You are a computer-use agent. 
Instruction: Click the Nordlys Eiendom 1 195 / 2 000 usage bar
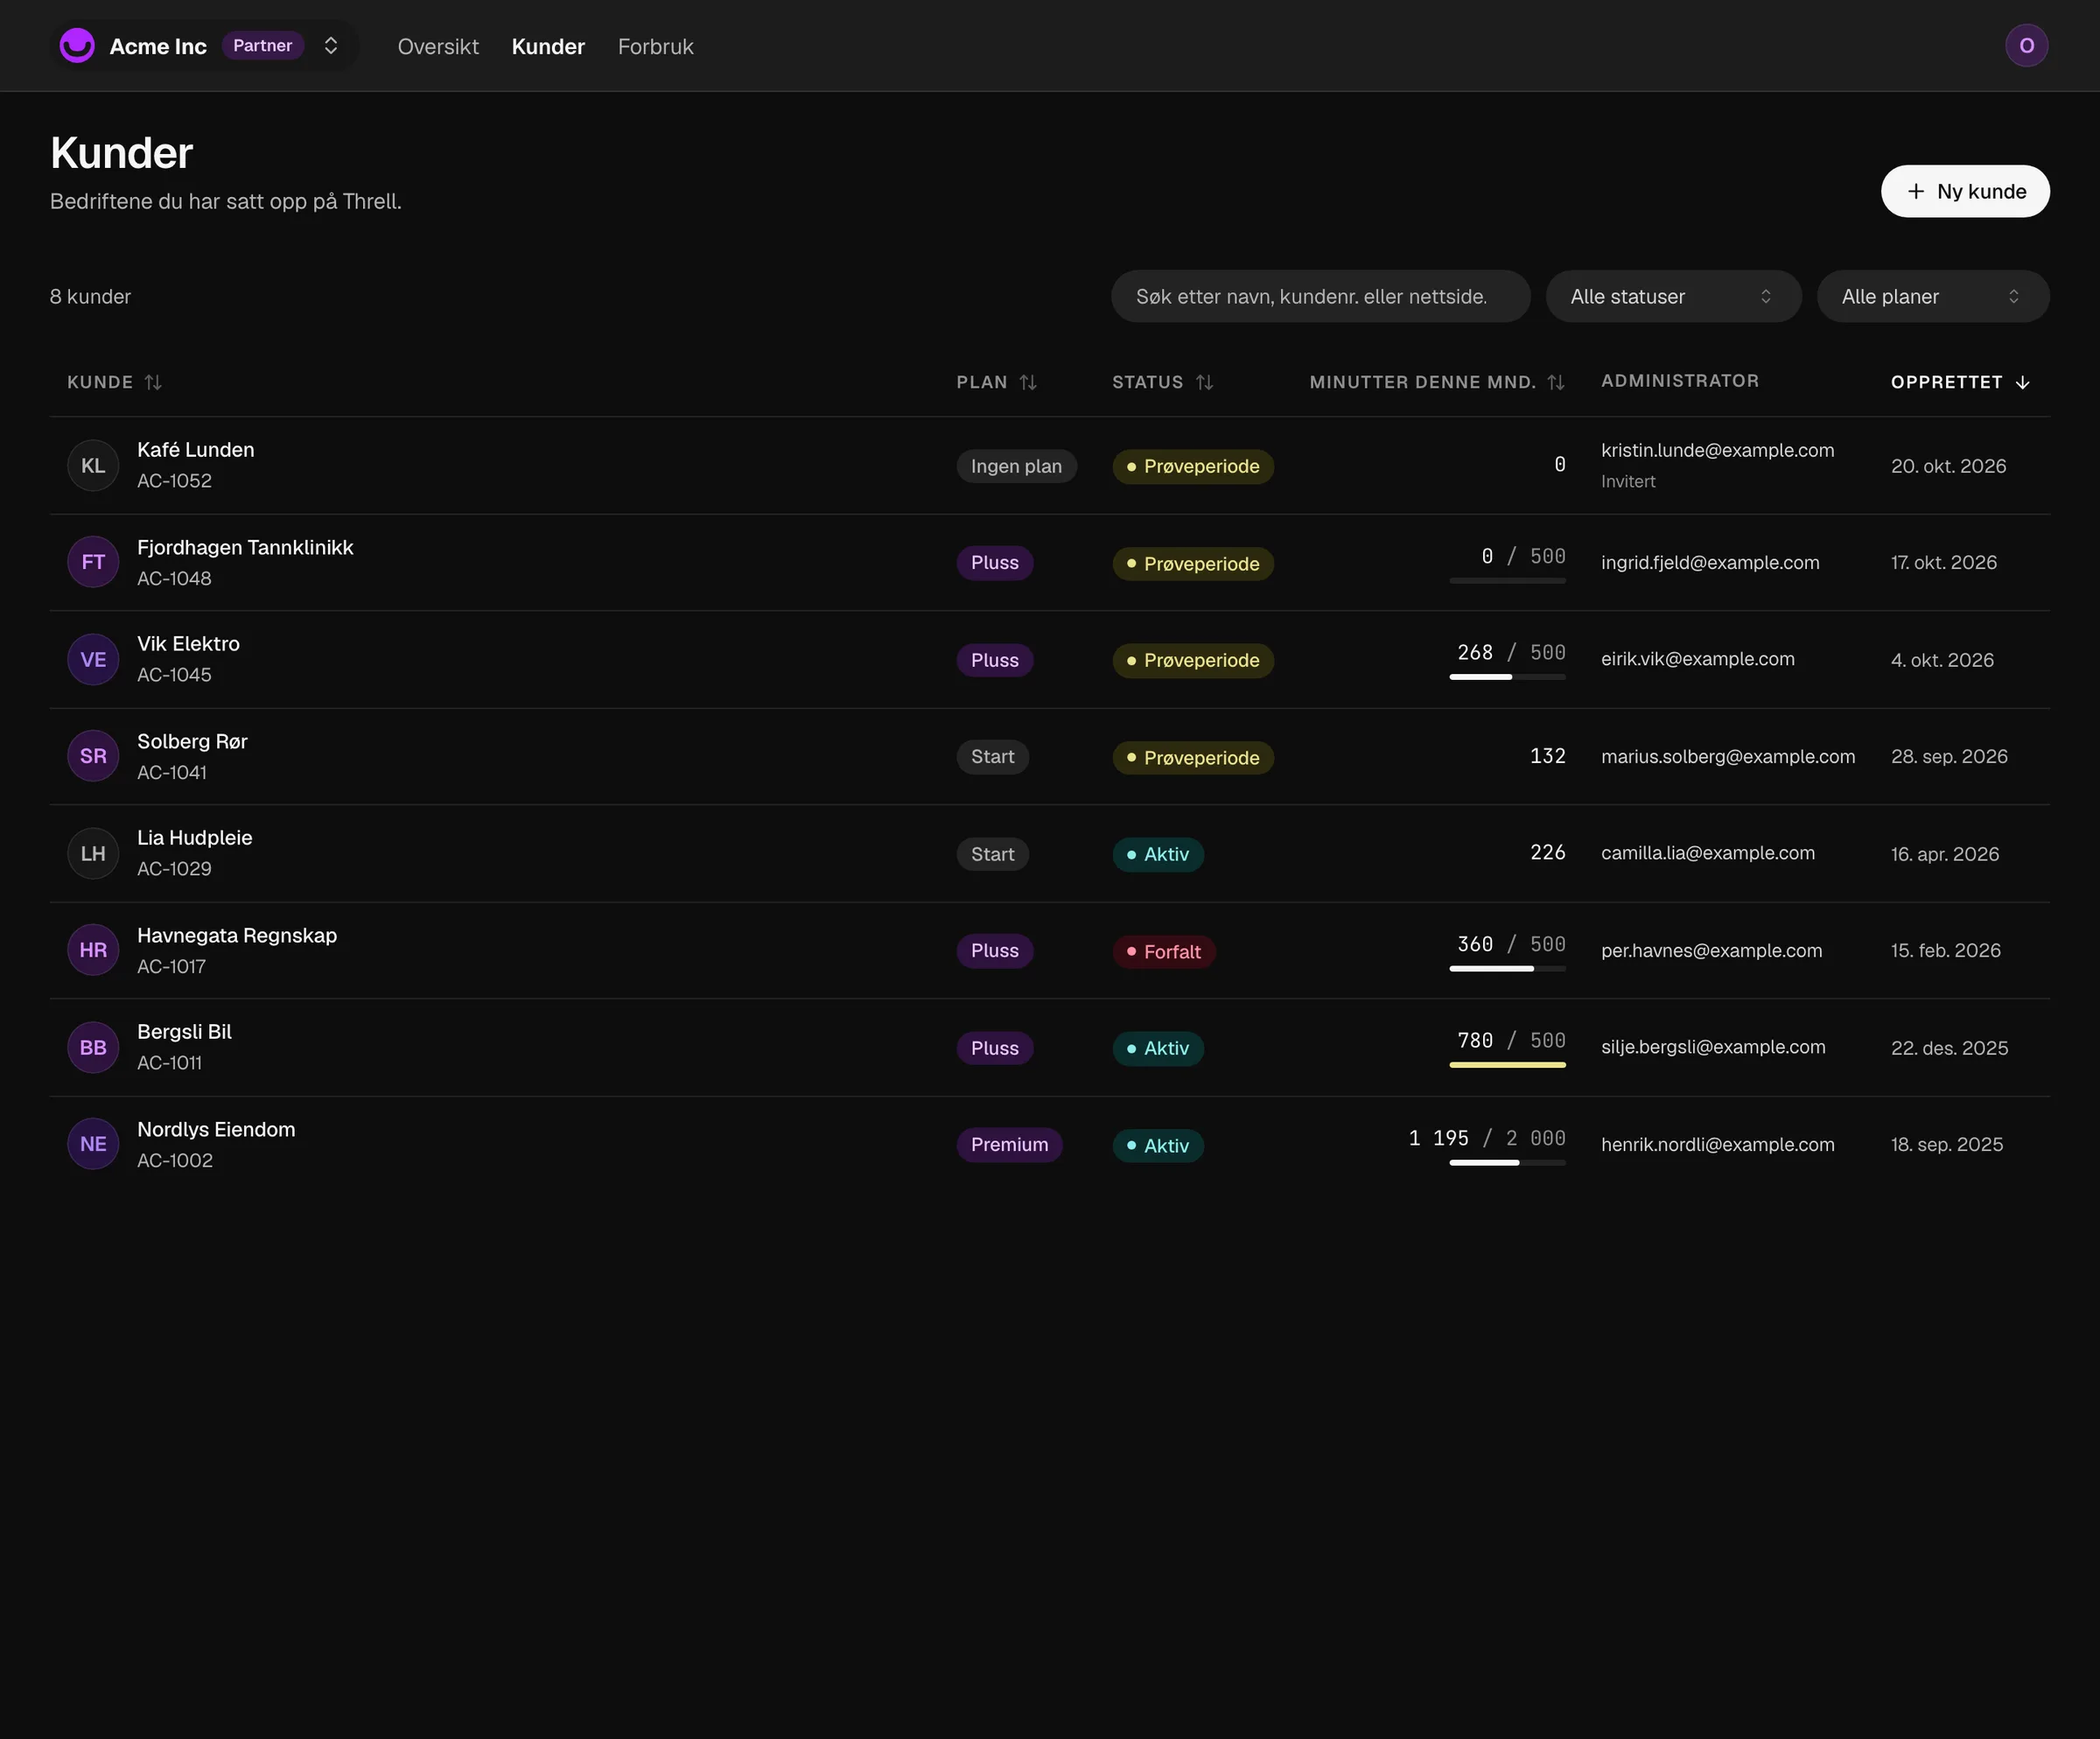click(1507, 1163)
